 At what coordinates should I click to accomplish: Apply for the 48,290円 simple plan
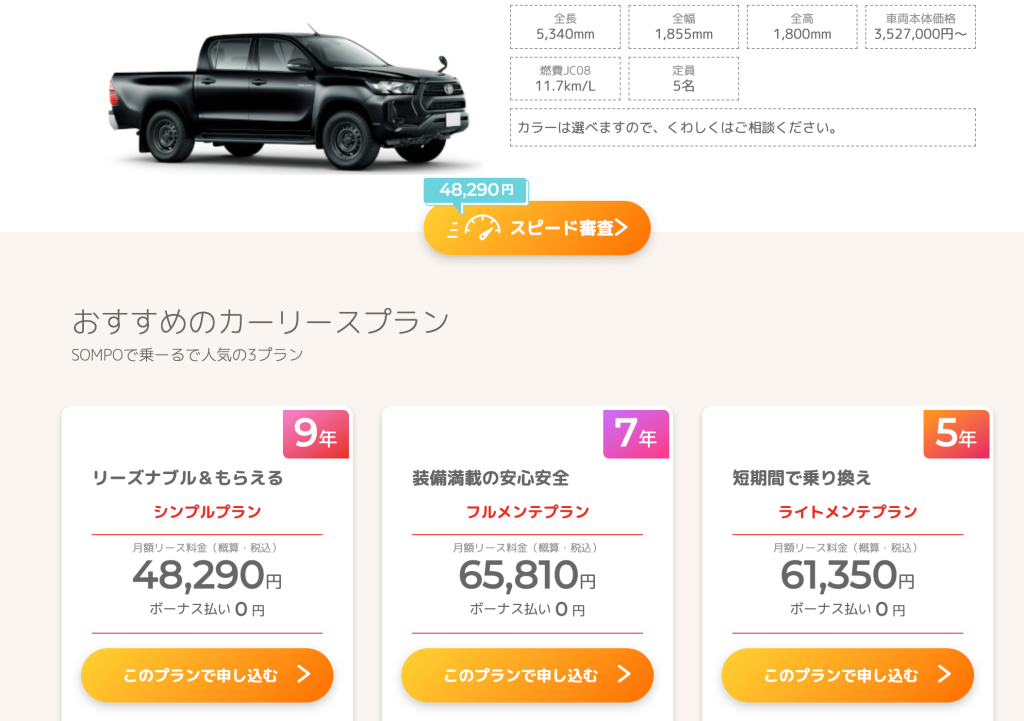coord(200,675)
